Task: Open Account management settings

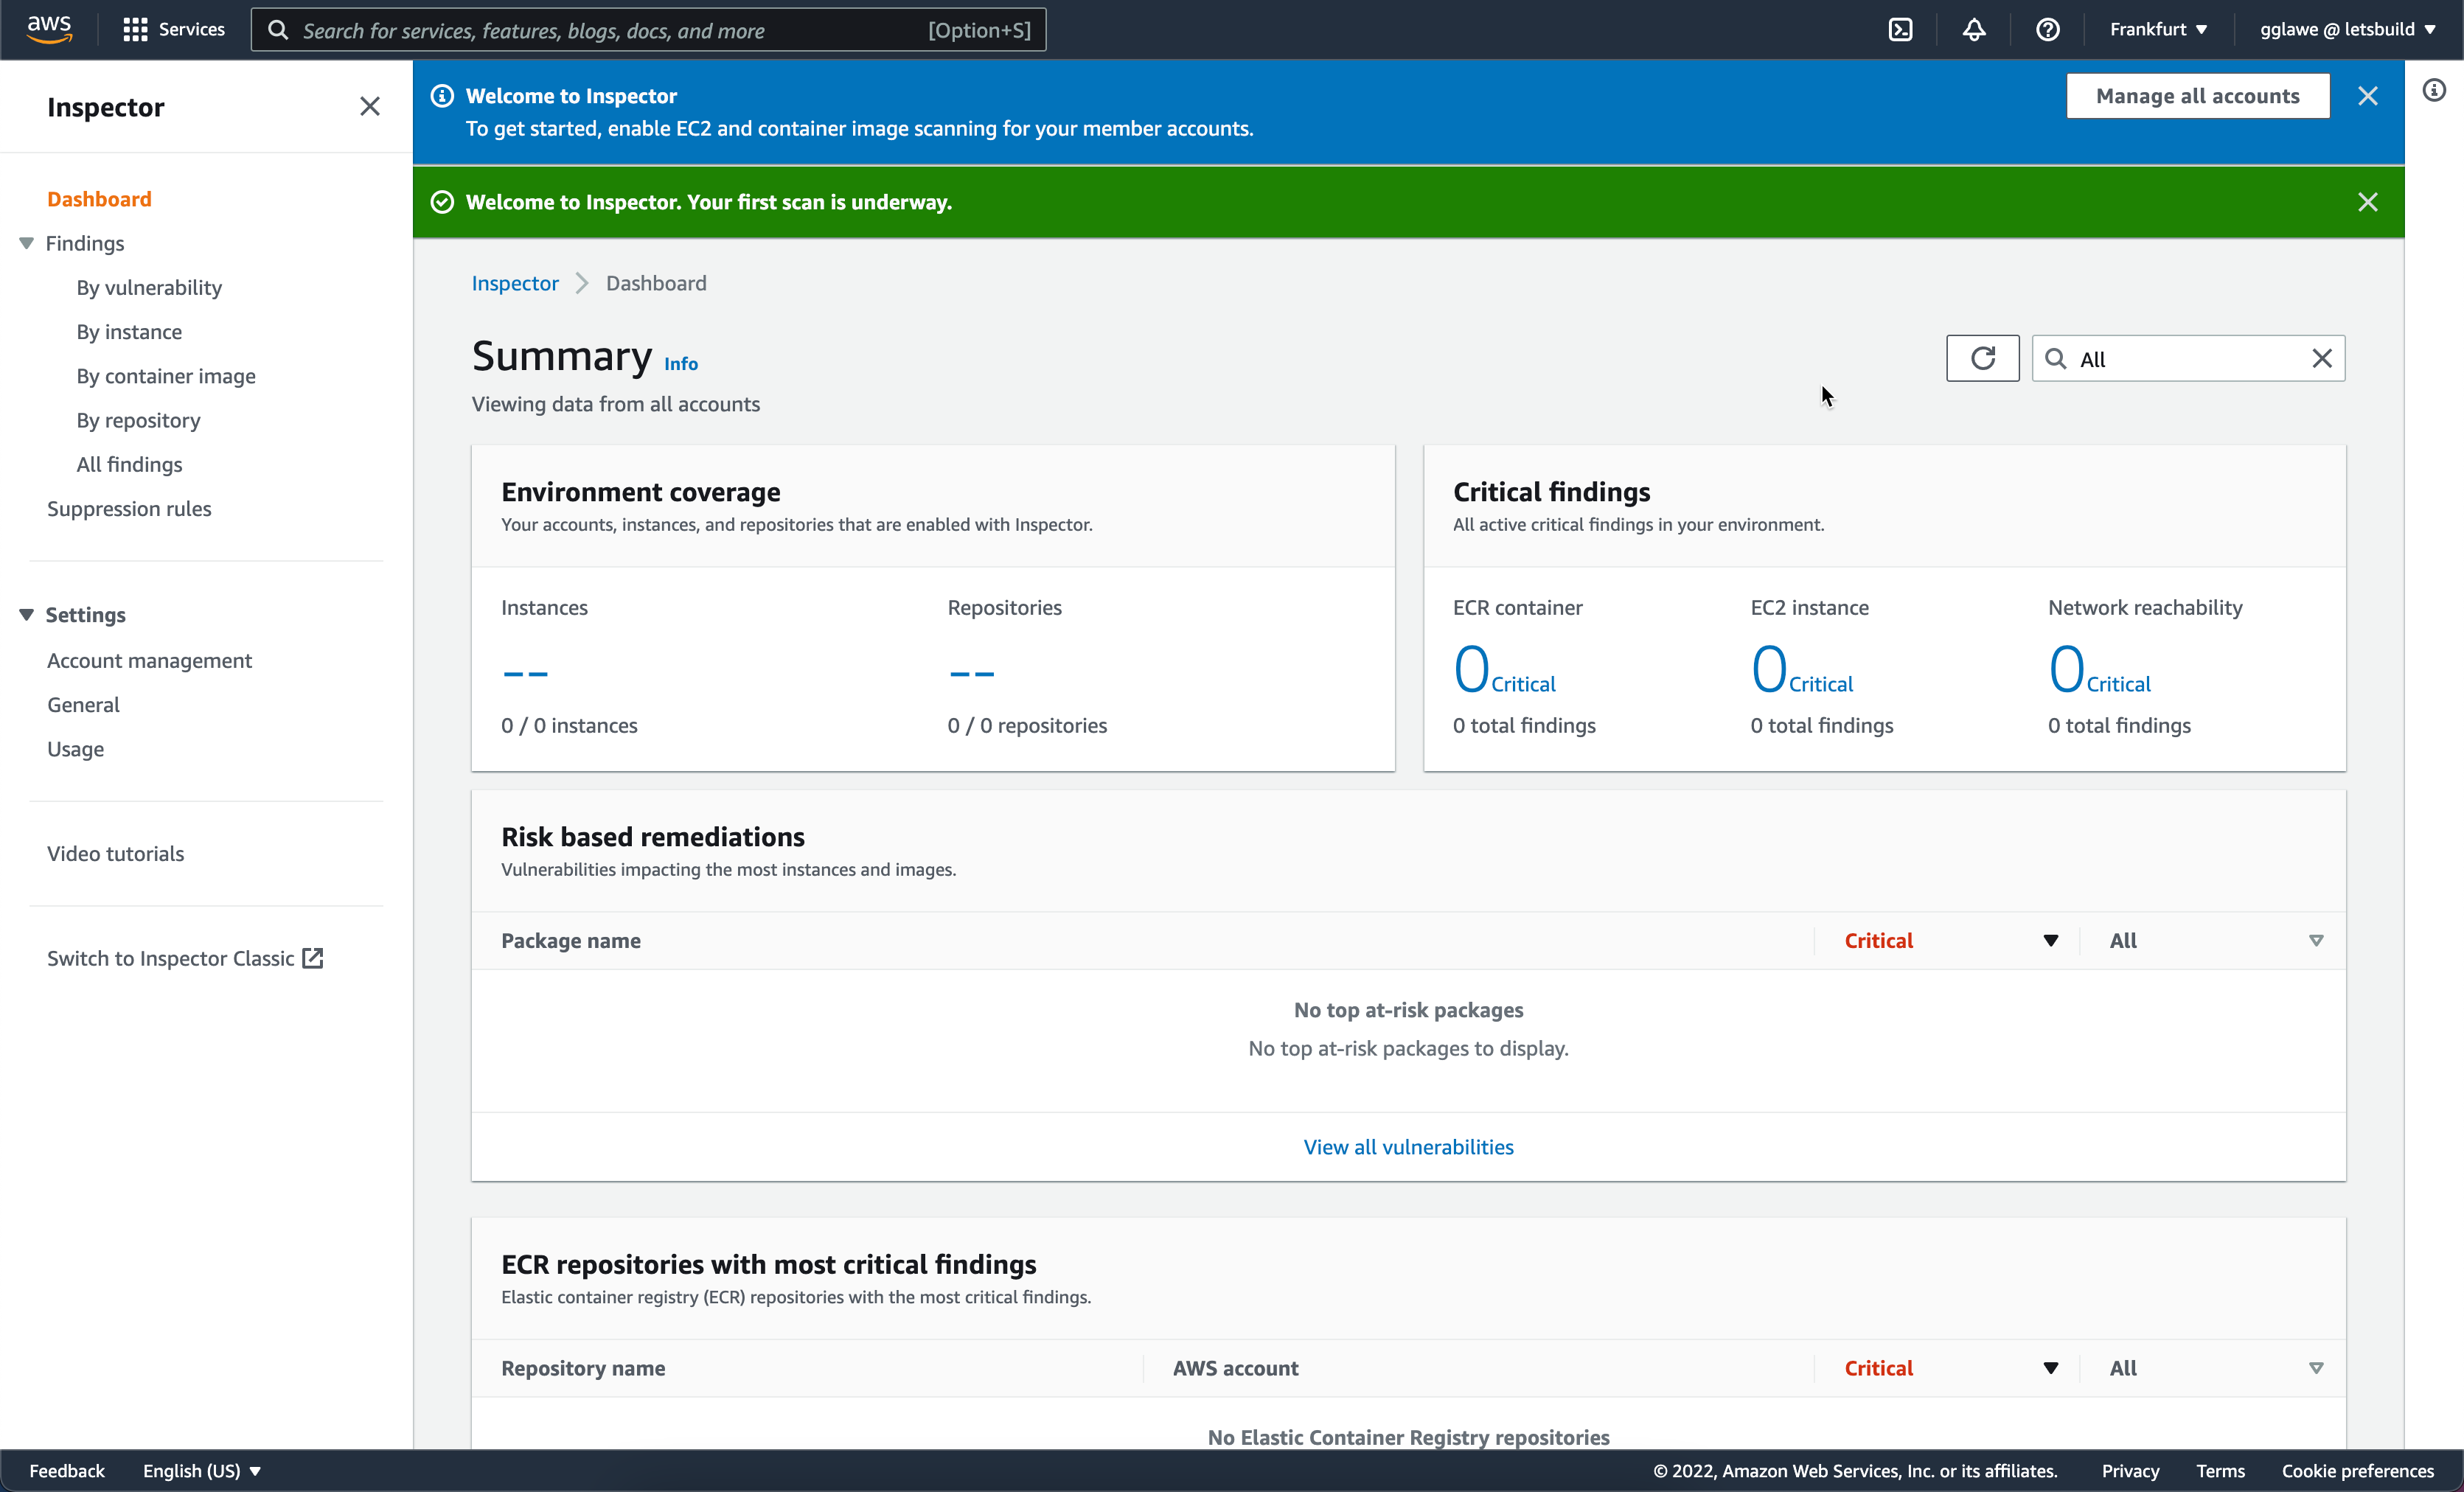Action: (x=149, y=660)
